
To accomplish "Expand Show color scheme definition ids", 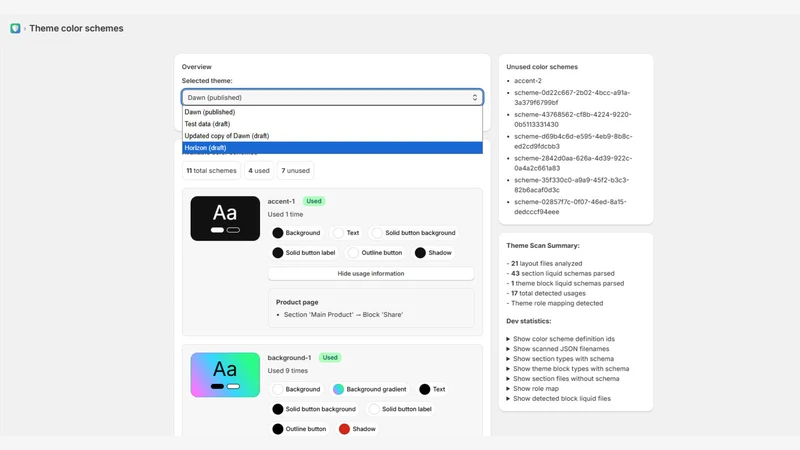I will (560, 339).
